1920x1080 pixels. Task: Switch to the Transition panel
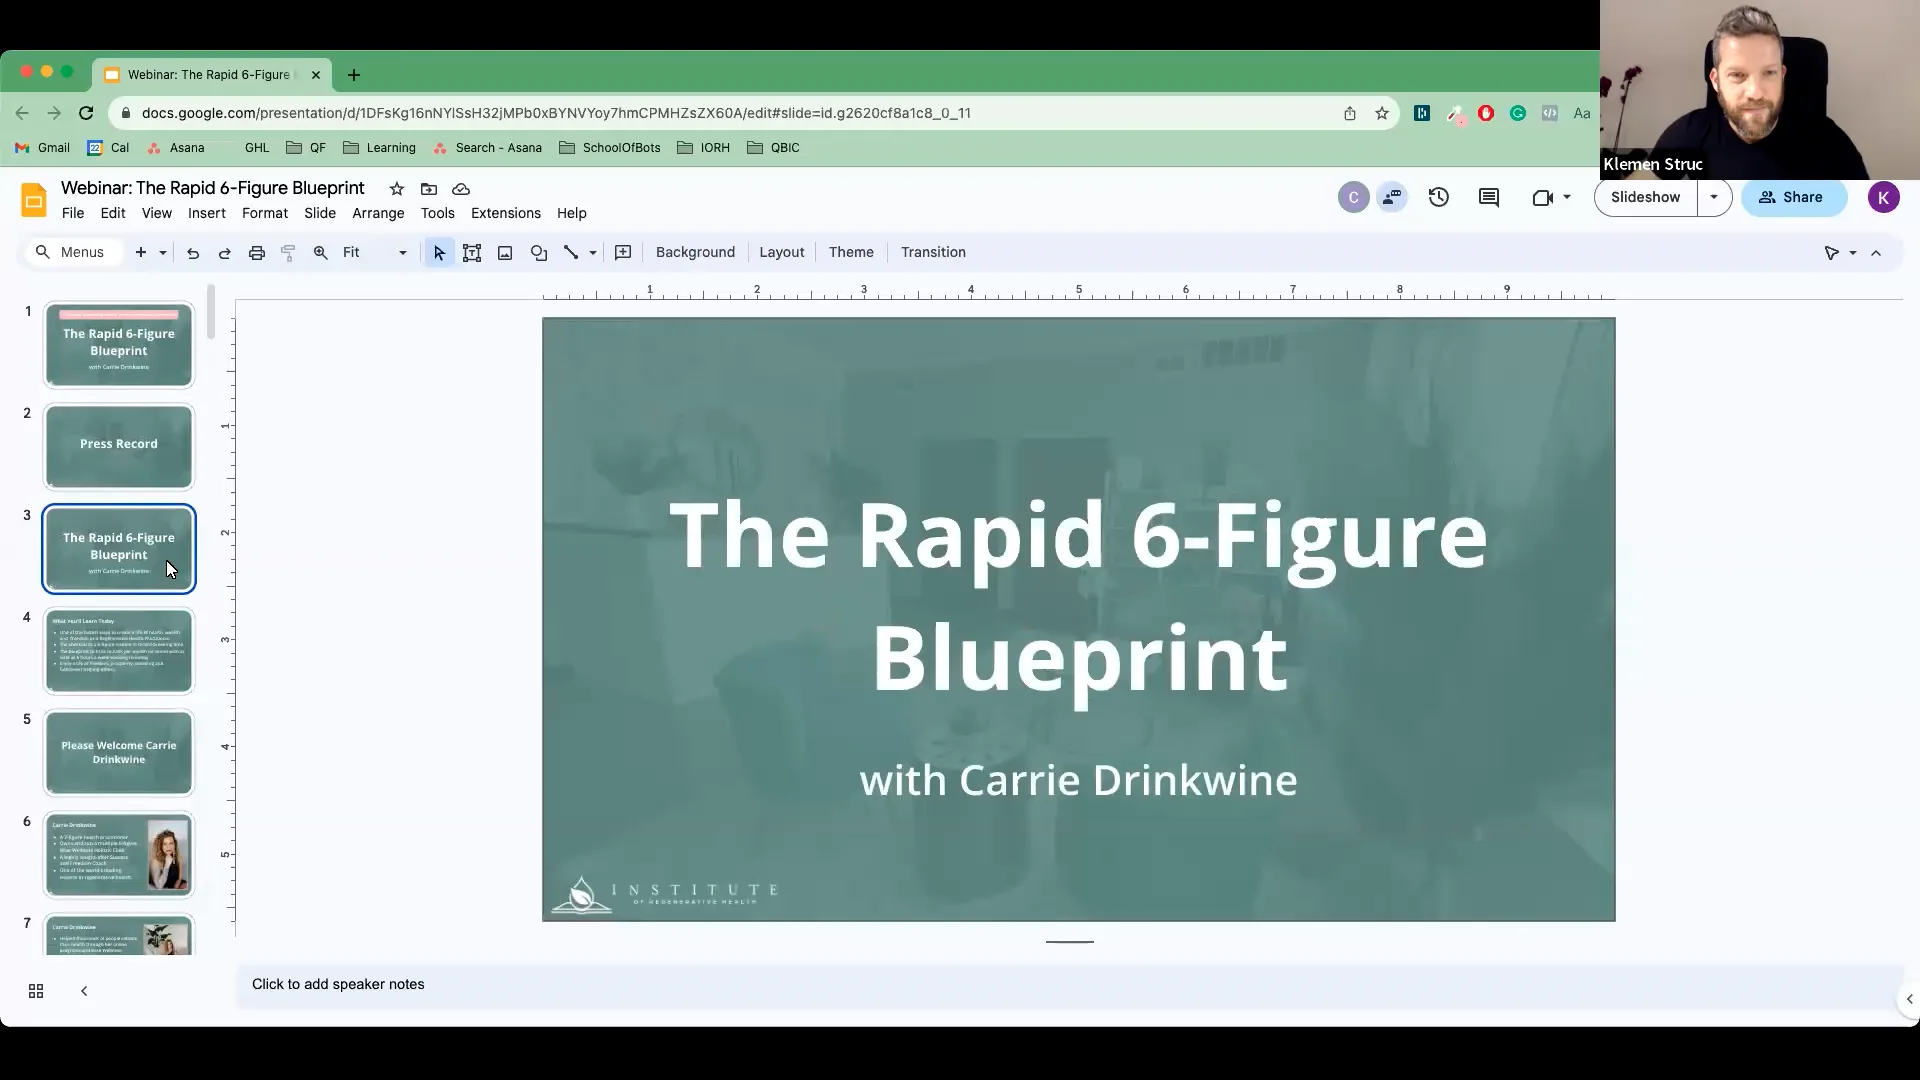(x=932, y=252)
